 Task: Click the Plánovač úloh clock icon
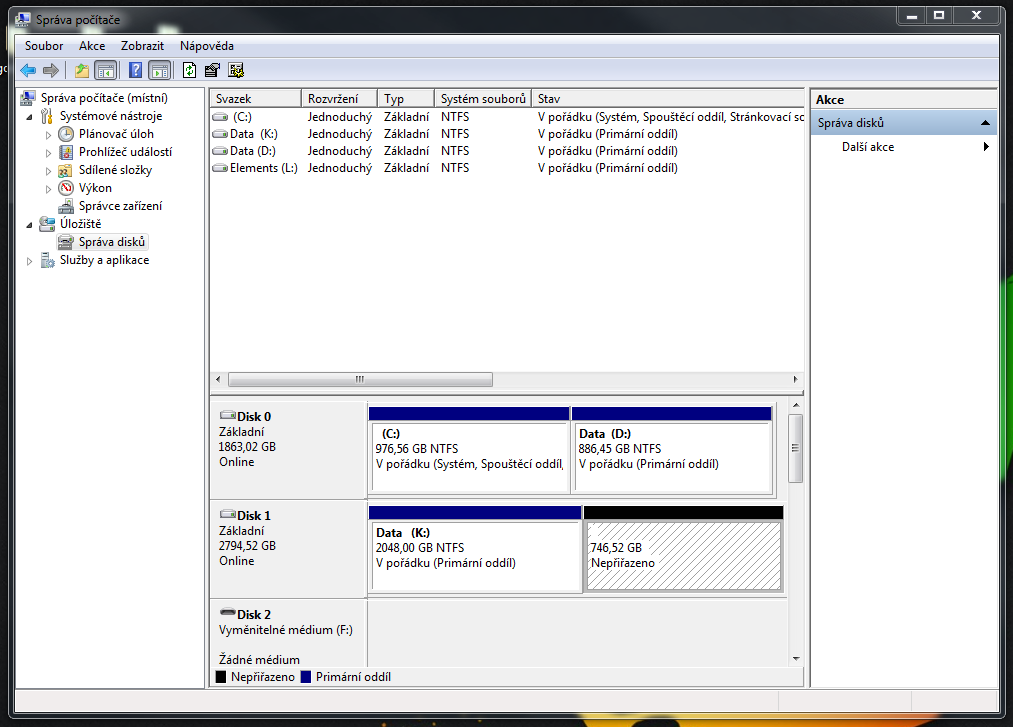(66, 134)
